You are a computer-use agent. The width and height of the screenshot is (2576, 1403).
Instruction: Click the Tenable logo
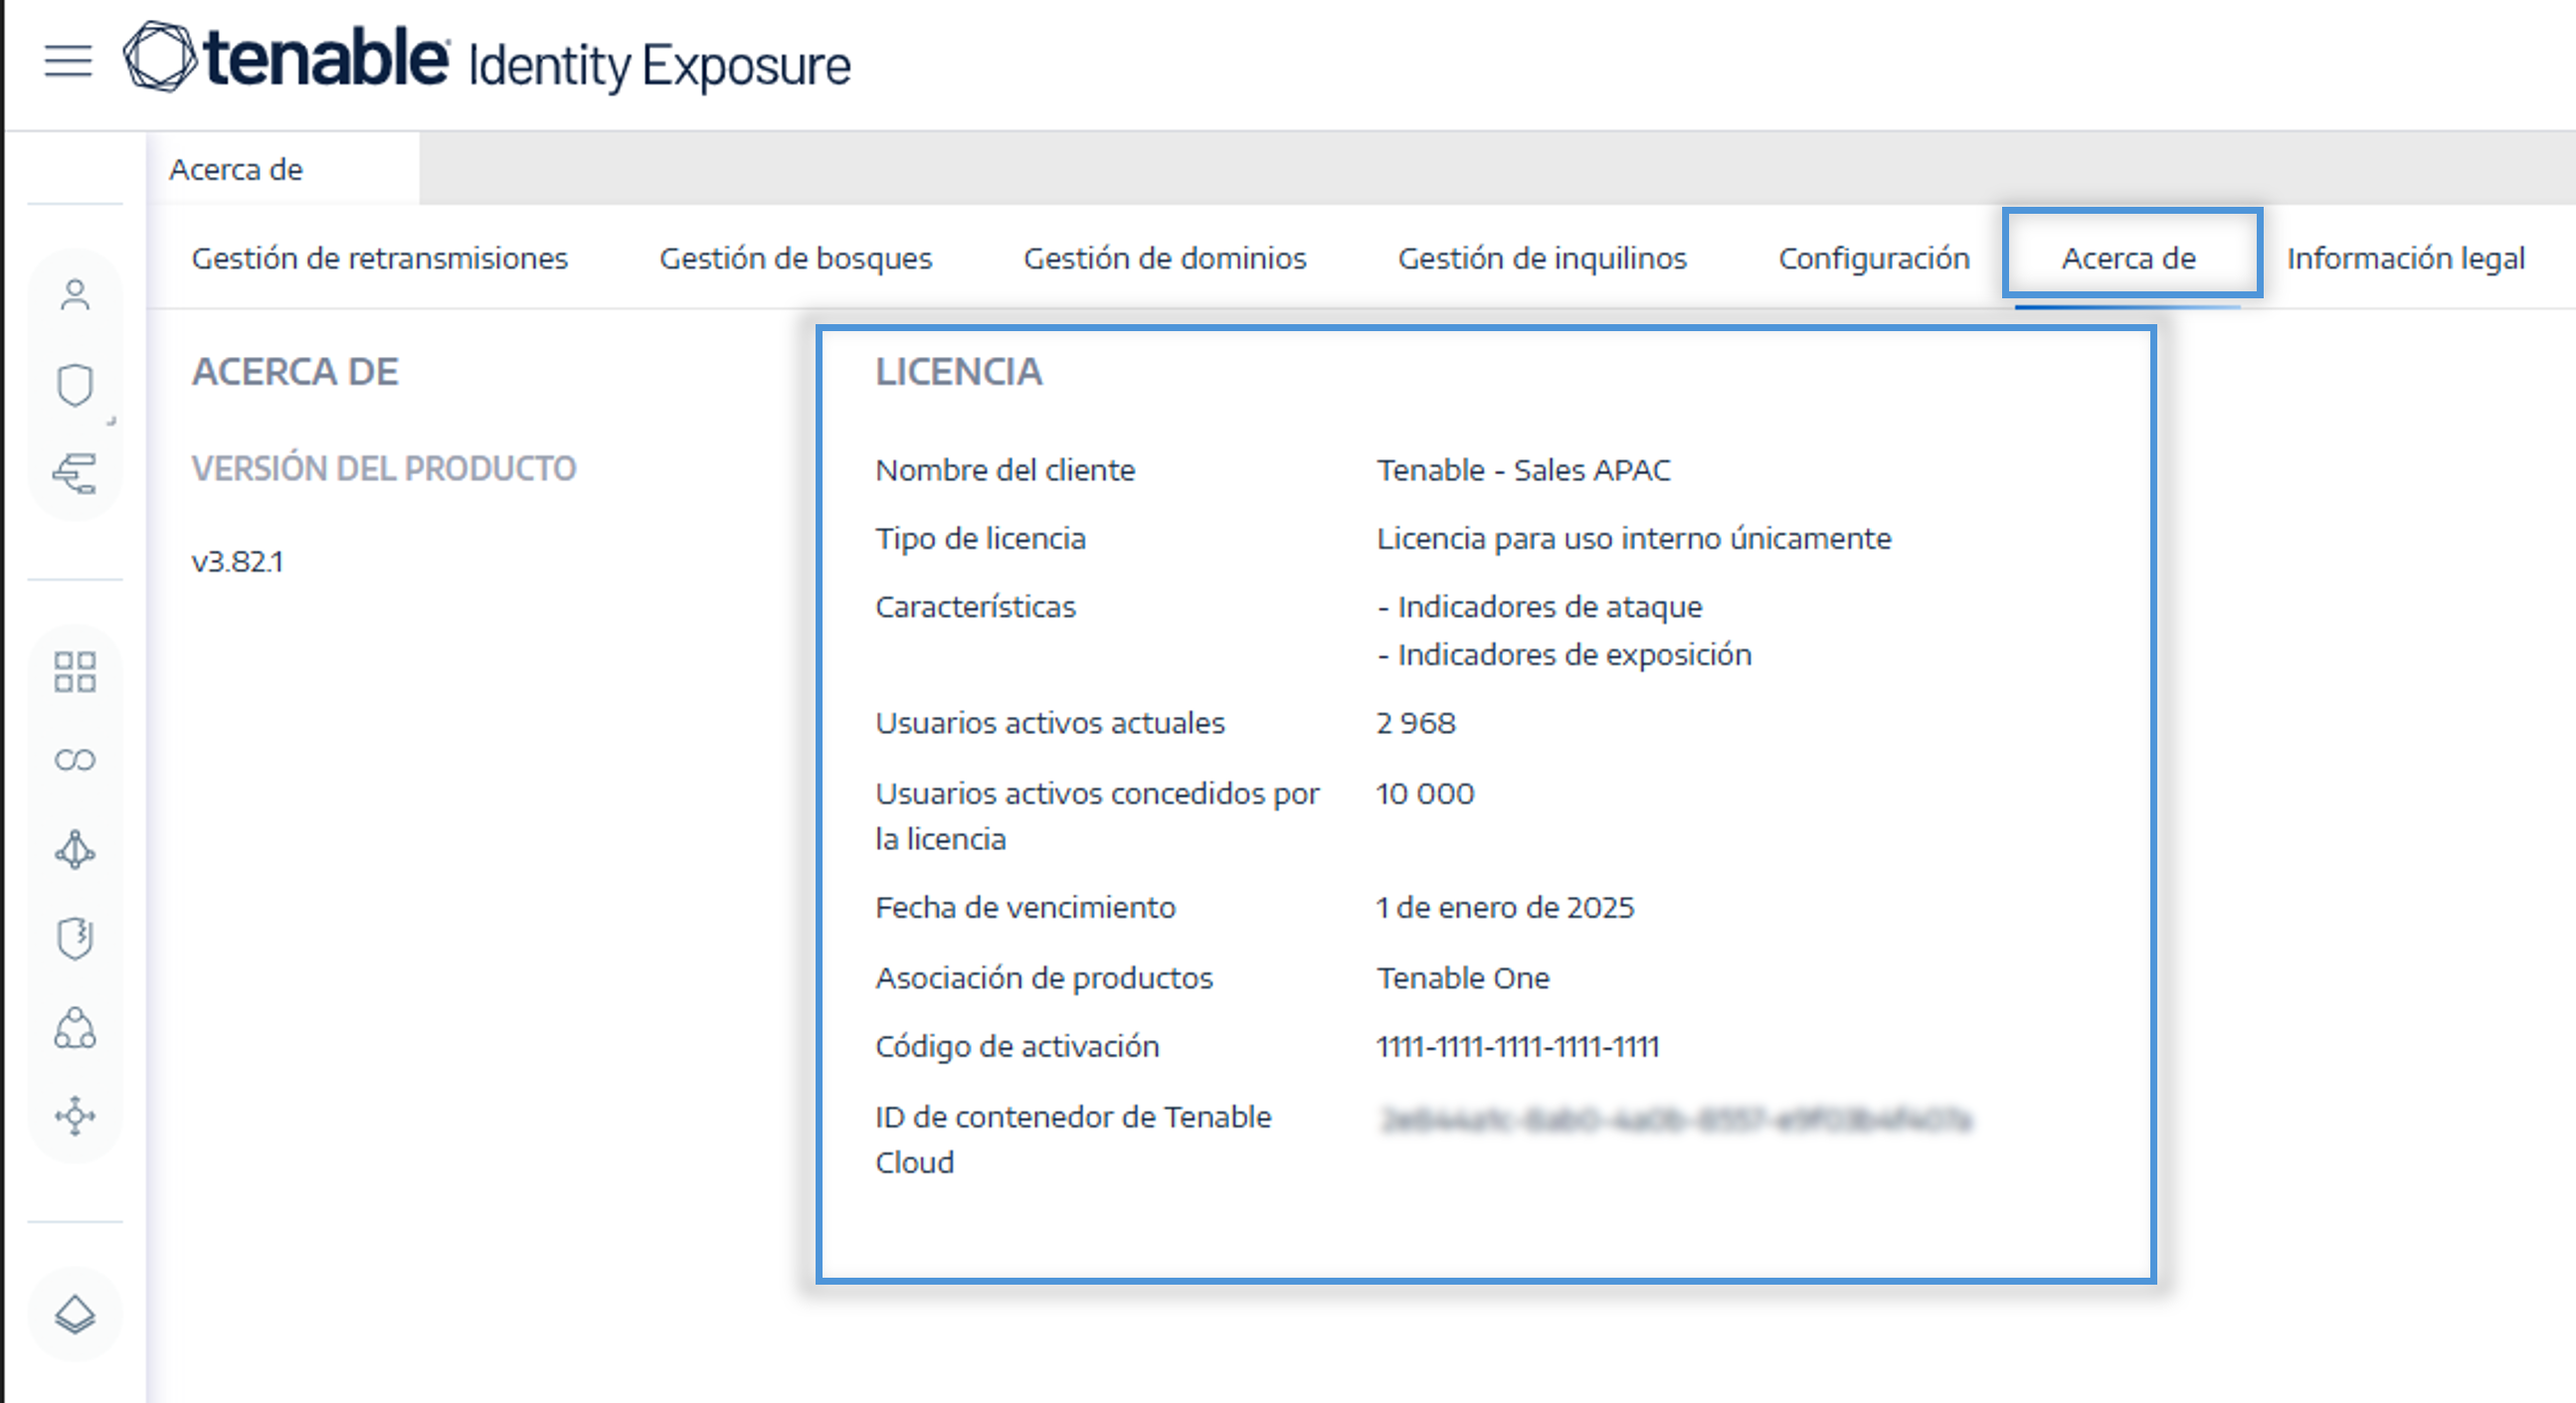click(286, 58)
